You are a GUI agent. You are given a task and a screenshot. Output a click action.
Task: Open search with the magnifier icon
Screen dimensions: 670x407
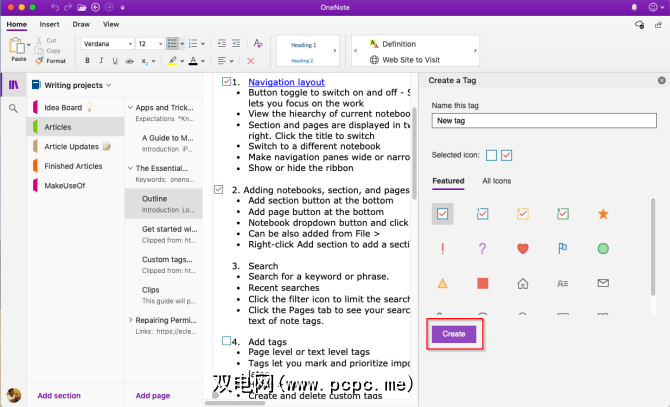[x=13, y=108]
